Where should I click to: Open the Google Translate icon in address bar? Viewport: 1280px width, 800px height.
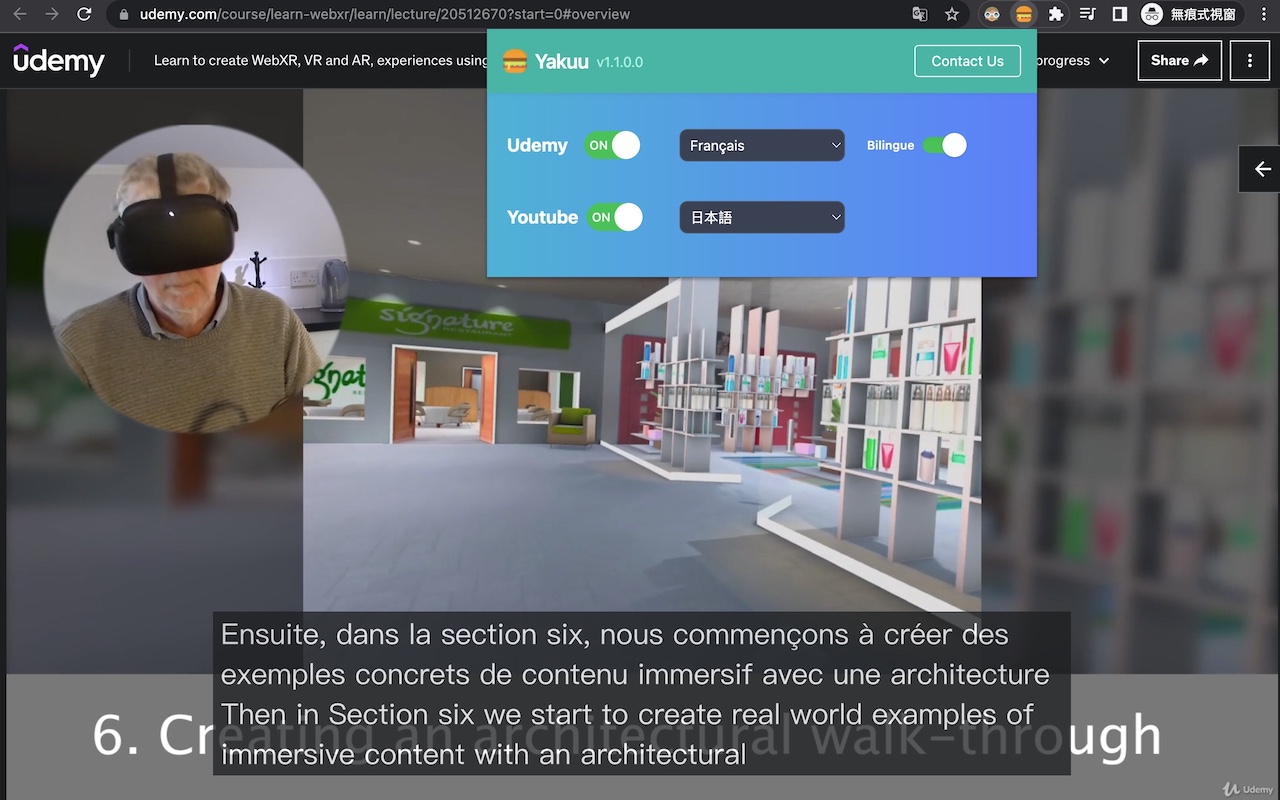tap(920, 15)
